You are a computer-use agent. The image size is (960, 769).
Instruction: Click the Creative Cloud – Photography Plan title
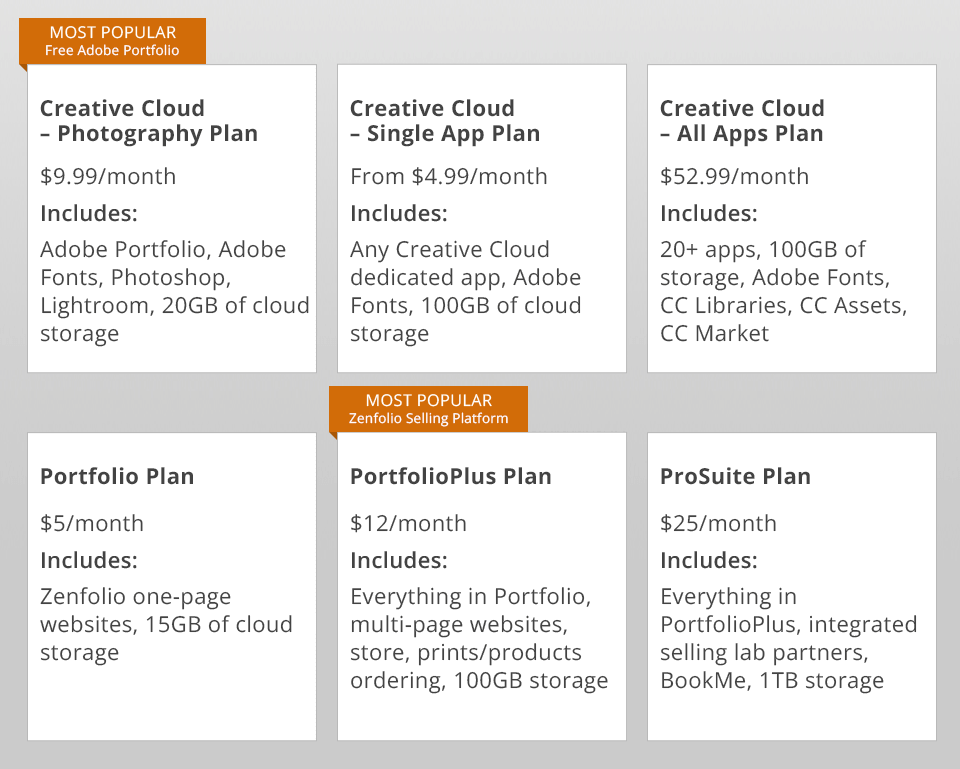point(149,121)
